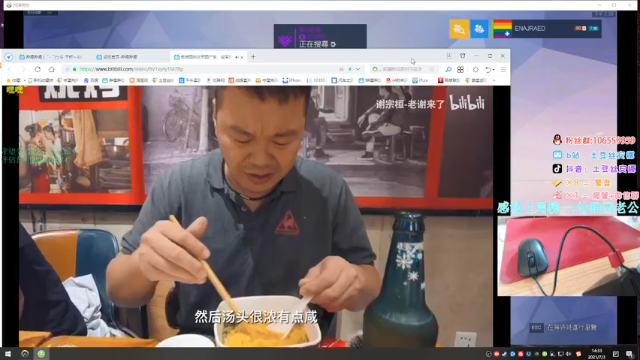The image size is (640, 360).
Task: Click the bilibili logo watermark in video
Action: coord(467,102)
